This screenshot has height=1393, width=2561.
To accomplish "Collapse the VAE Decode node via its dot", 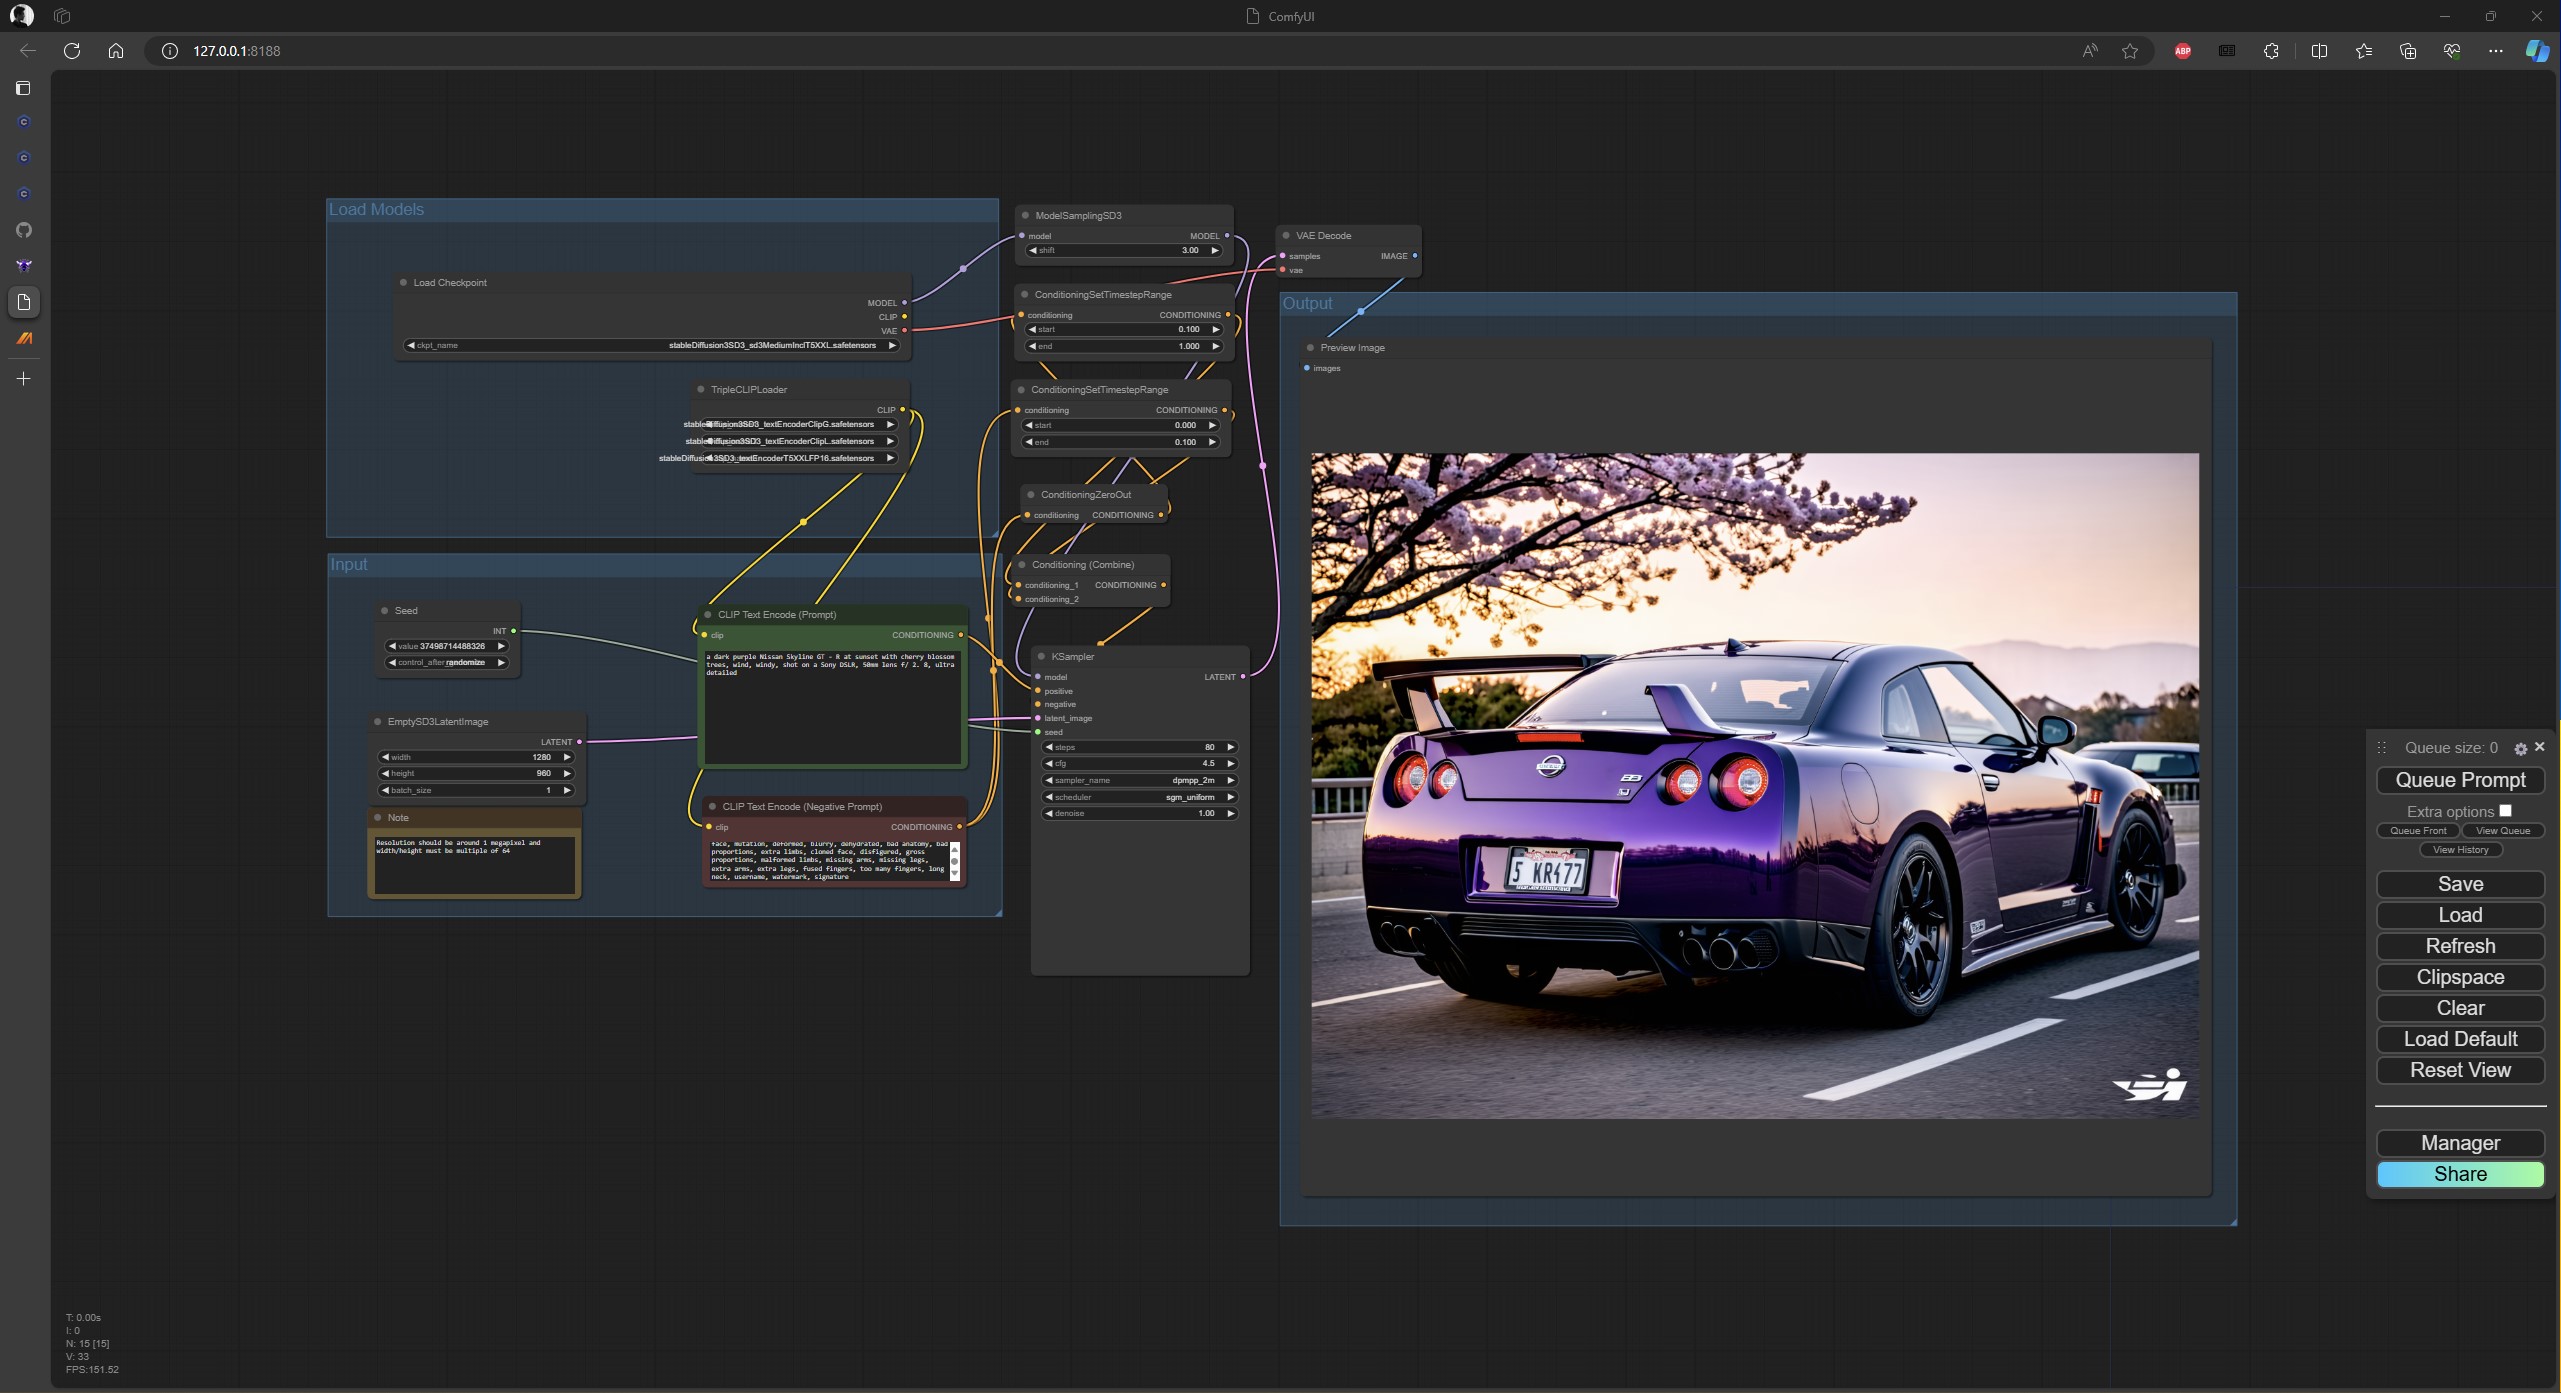I will [1286, 236].
